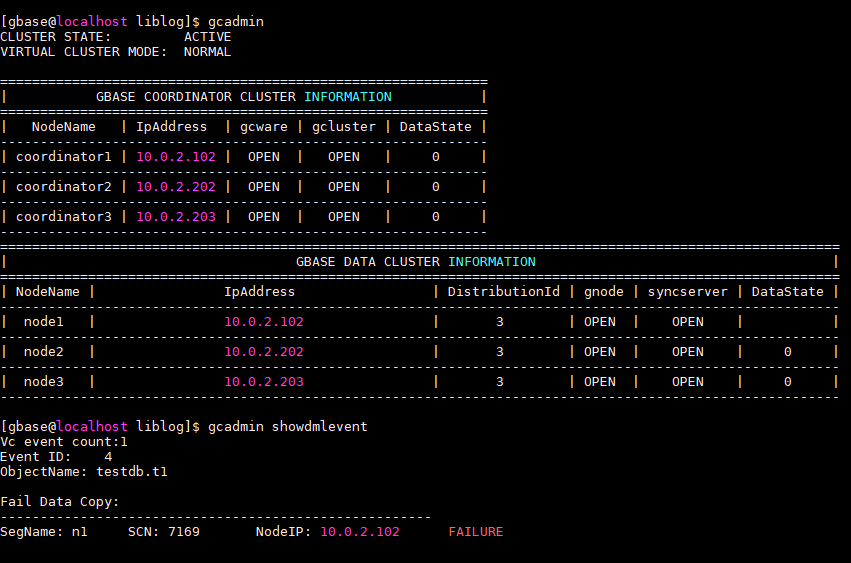The height and width of the screenshot is (563, 851).
Task: Click the NORMAL virtual cluster mode value
Action: tap(207, 52)
